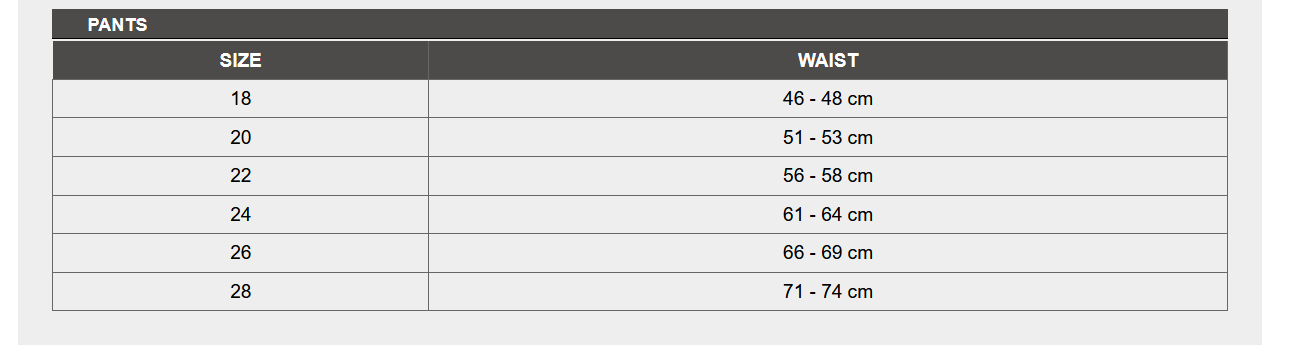Click the number 46 in first waist row
Image resolution: width=1293 pixels, height=360 pixels.
793,99
